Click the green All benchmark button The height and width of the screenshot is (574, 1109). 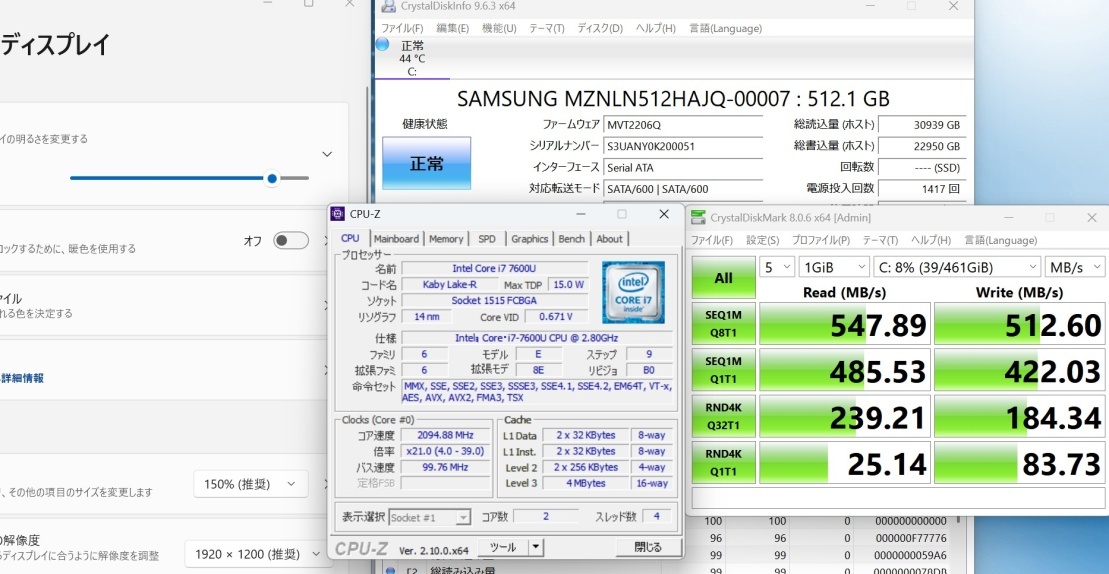point(724,278)
